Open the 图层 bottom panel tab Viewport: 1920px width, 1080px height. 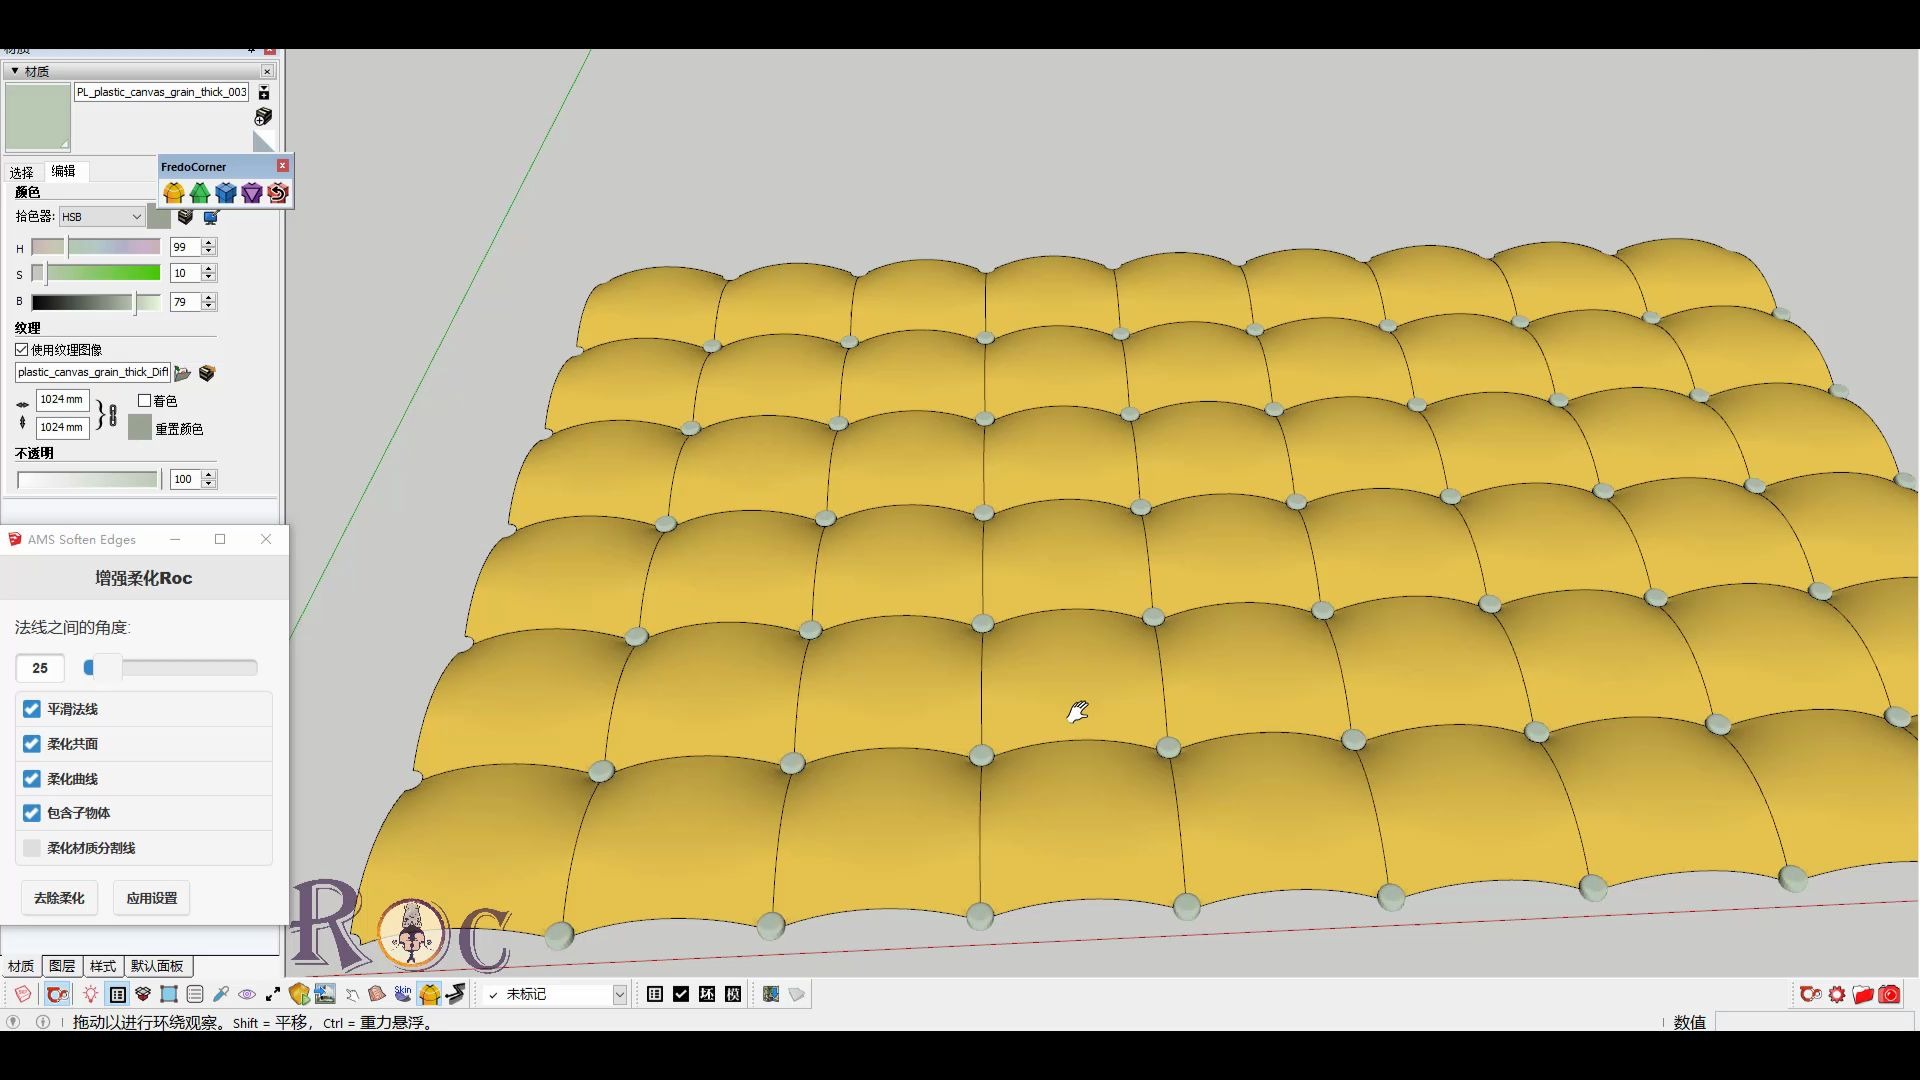62,966
